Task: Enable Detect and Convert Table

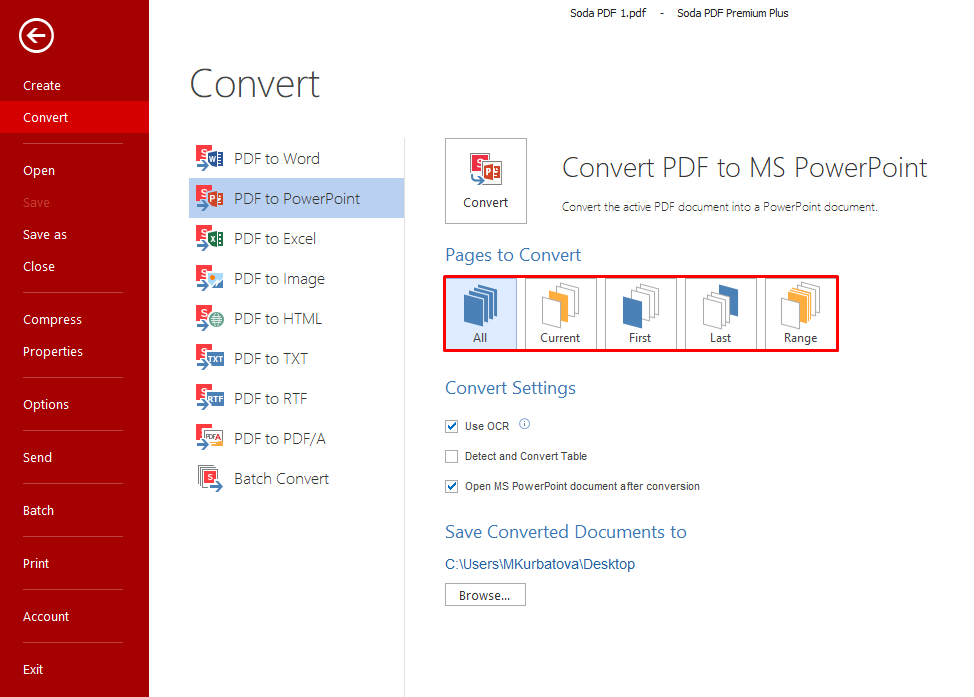Action: (x=452, y=456)
